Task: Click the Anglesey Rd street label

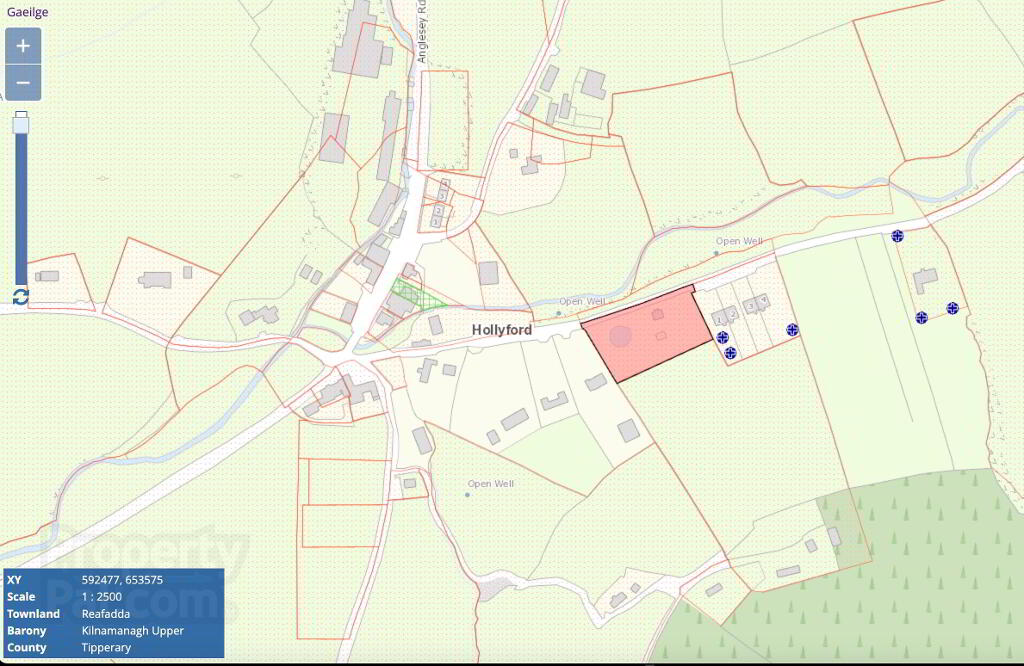Action: tap(422, 31)
